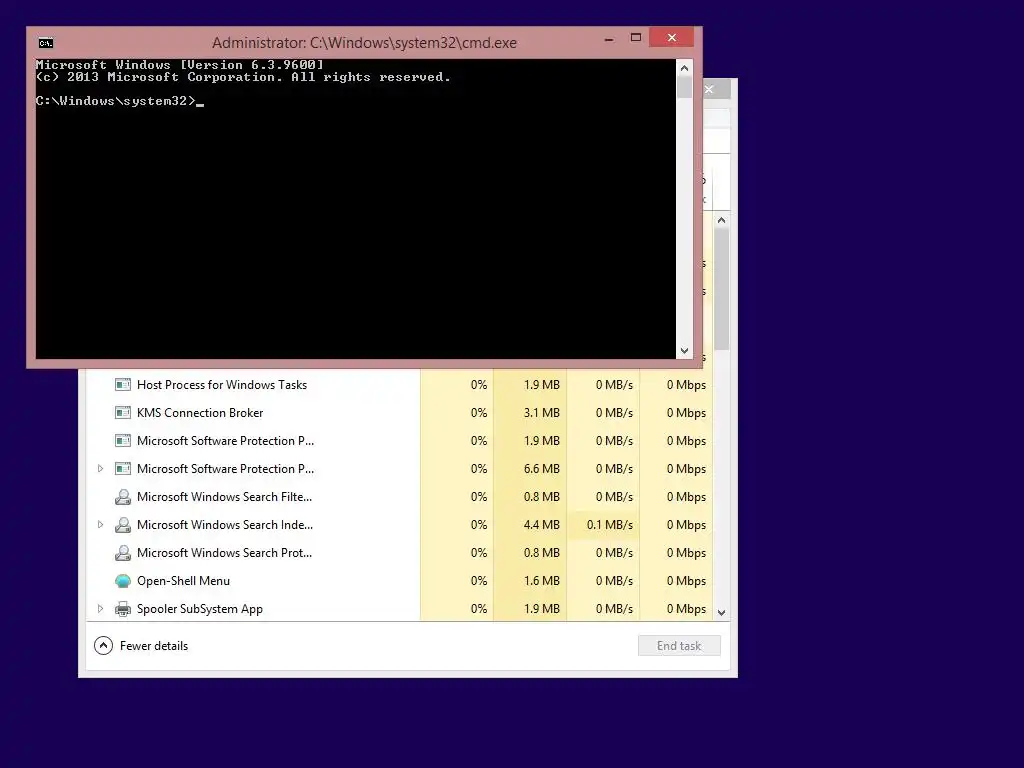Click the Microsoft Windows Search Filter icon
Viewport: 1024px width, 768px height.
(123, 497)
